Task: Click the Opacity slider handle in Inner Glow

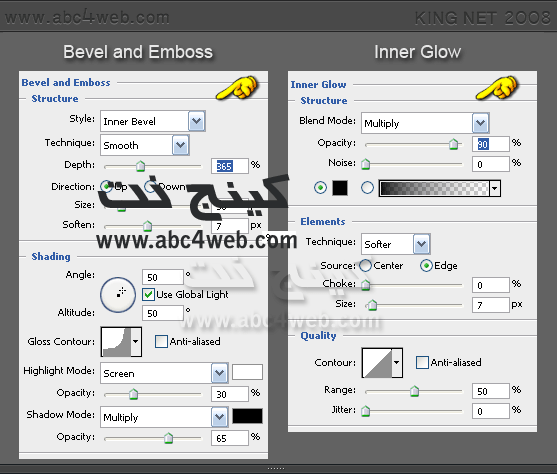Action: tap(454, 144)
